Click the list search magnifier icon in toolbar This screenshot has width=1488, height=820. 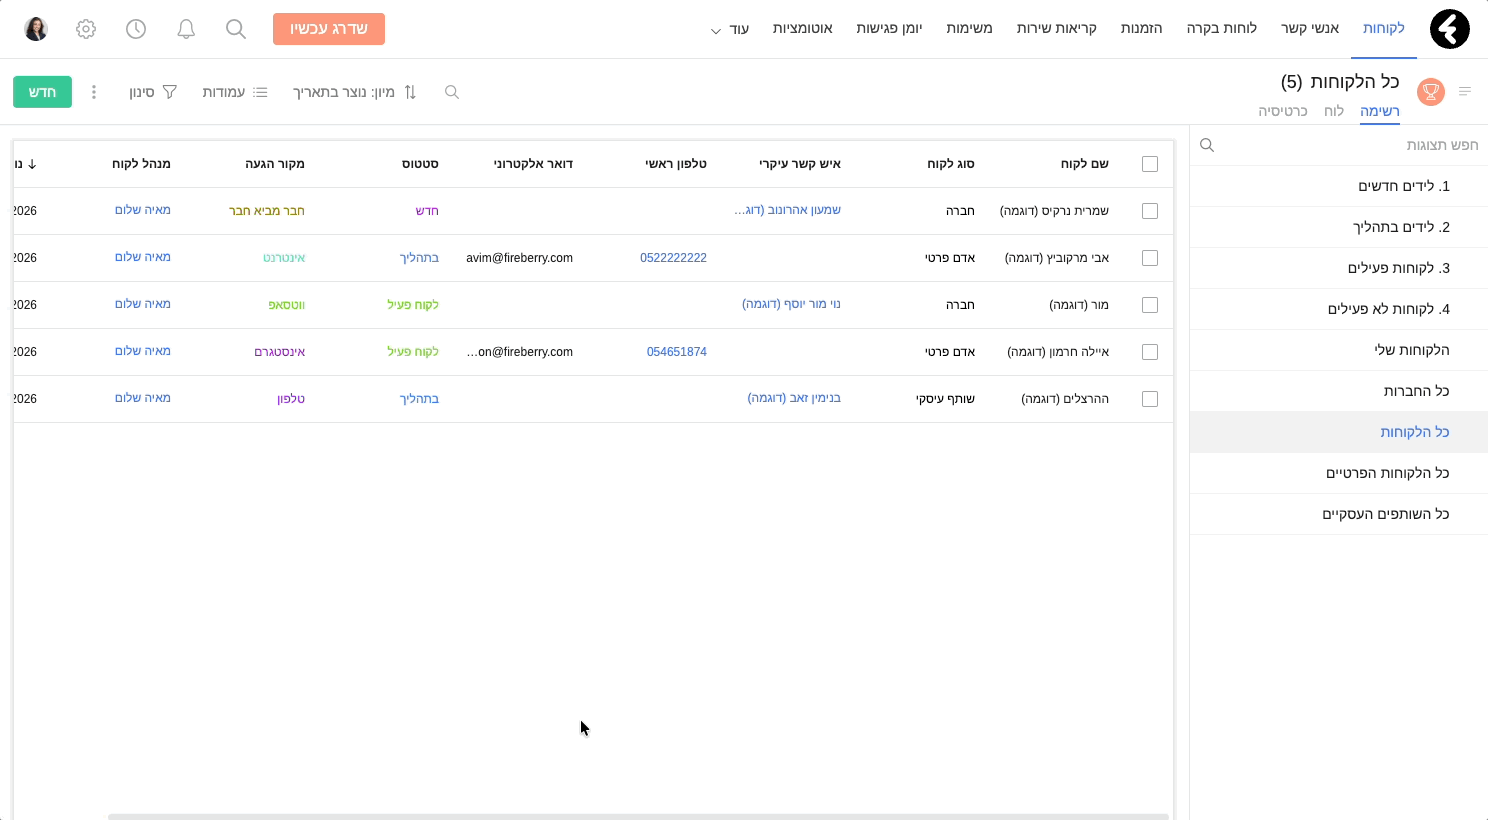tap(452, 92)
